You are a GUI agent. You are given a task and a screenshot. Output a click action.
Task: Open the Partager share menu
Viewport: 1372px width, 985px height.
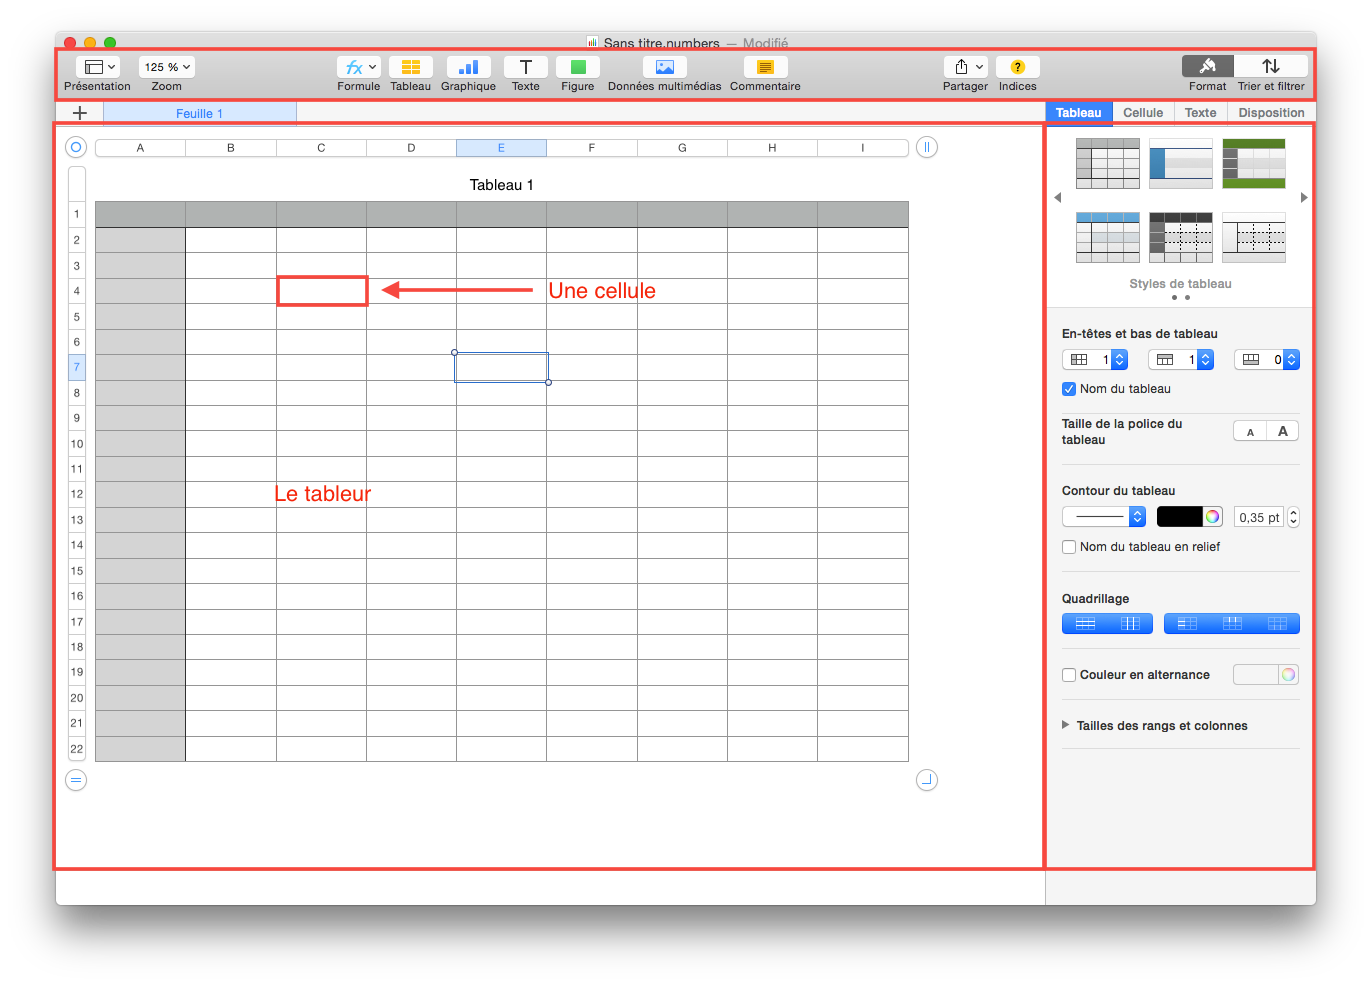click(966, 67)
